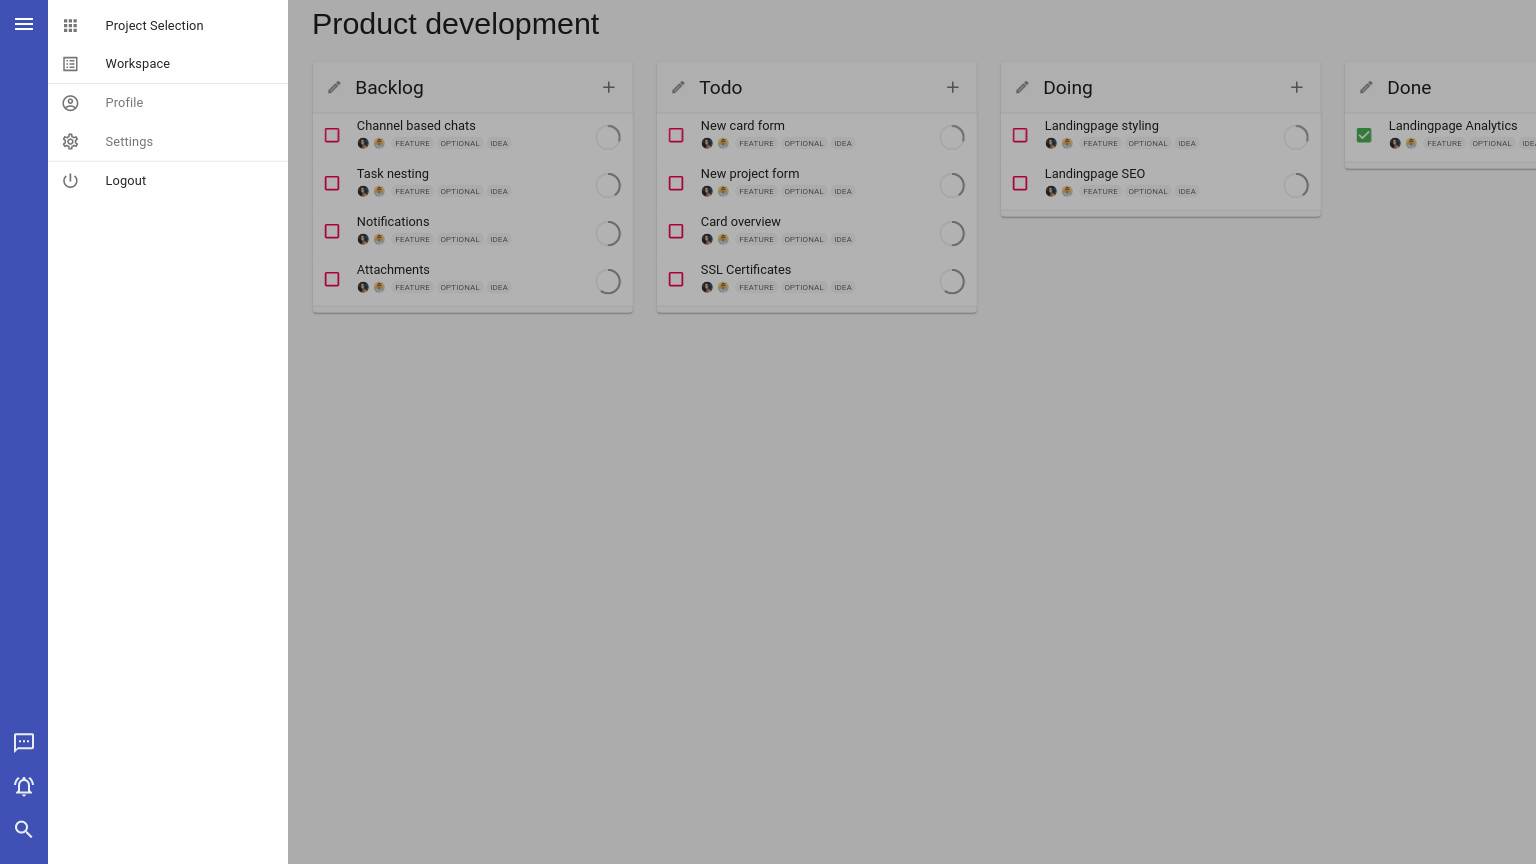Screen dimensions: 1536x864
Task: Check the Channel based chats checkbox
Action: point(332,135)
